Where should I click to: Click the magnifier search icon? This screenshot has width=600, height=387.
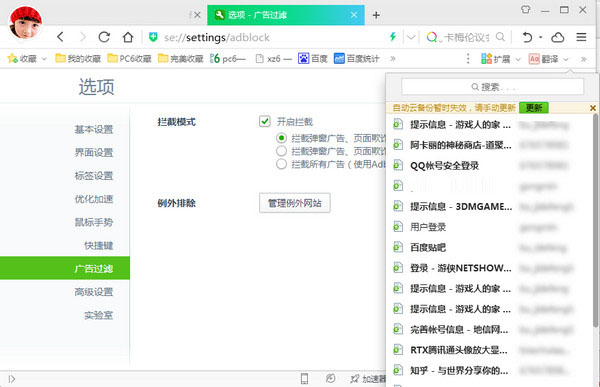point(500,37)
